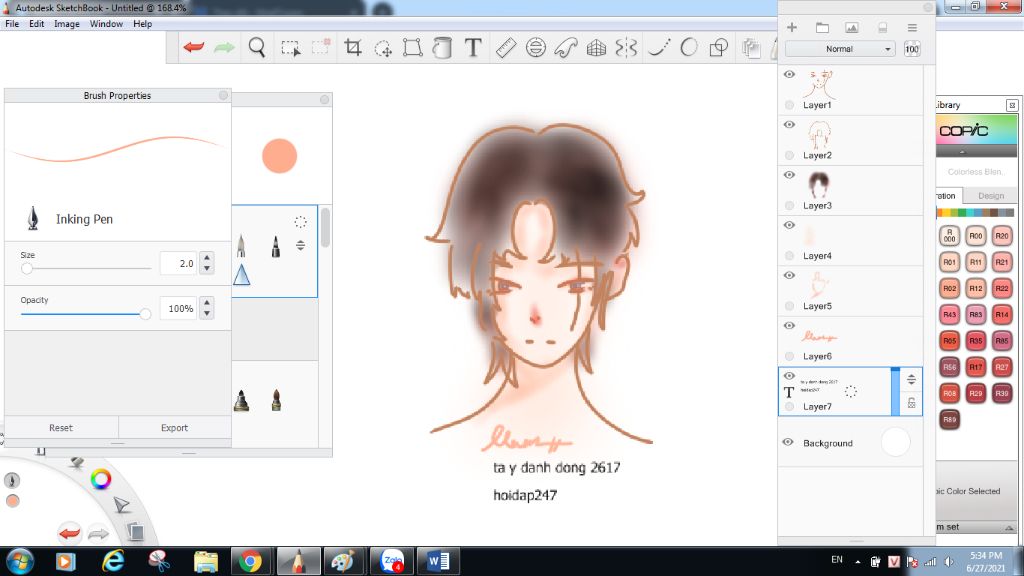This screenshot has height=576, width=1024.
Task: Select the Flood Fill bucket tool
Action: click(443, 48)
